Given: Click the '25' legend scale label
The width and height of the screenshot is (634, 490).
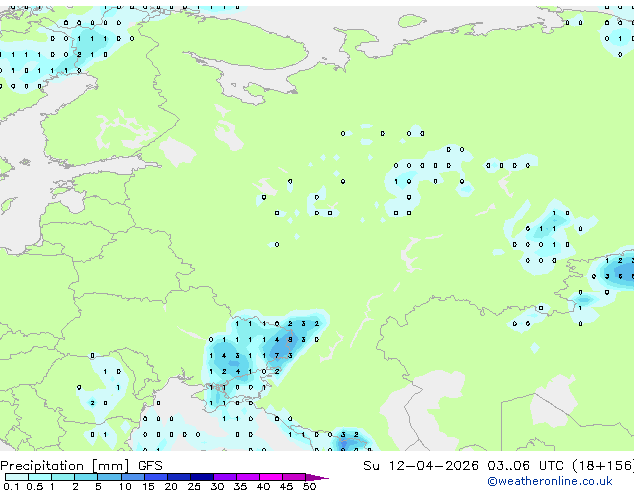Looking at the screenshot, I should click(194, 486).
